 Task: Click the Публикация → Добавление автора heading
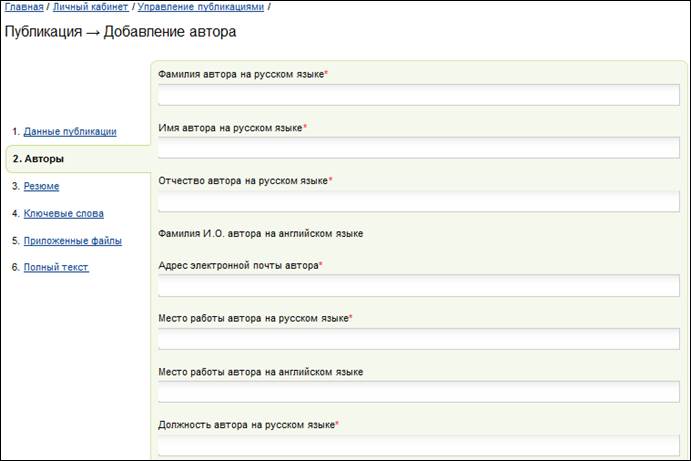120,32
